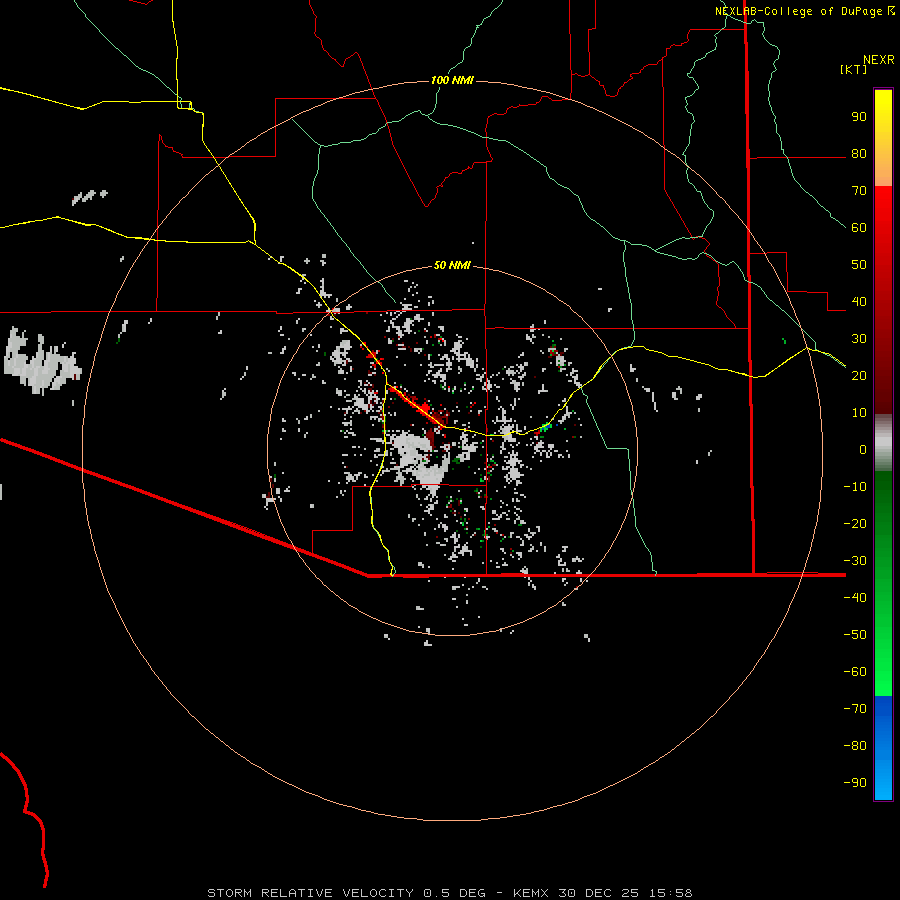Click the -70 scale label

pyautogui.click(x=855, y=709)
